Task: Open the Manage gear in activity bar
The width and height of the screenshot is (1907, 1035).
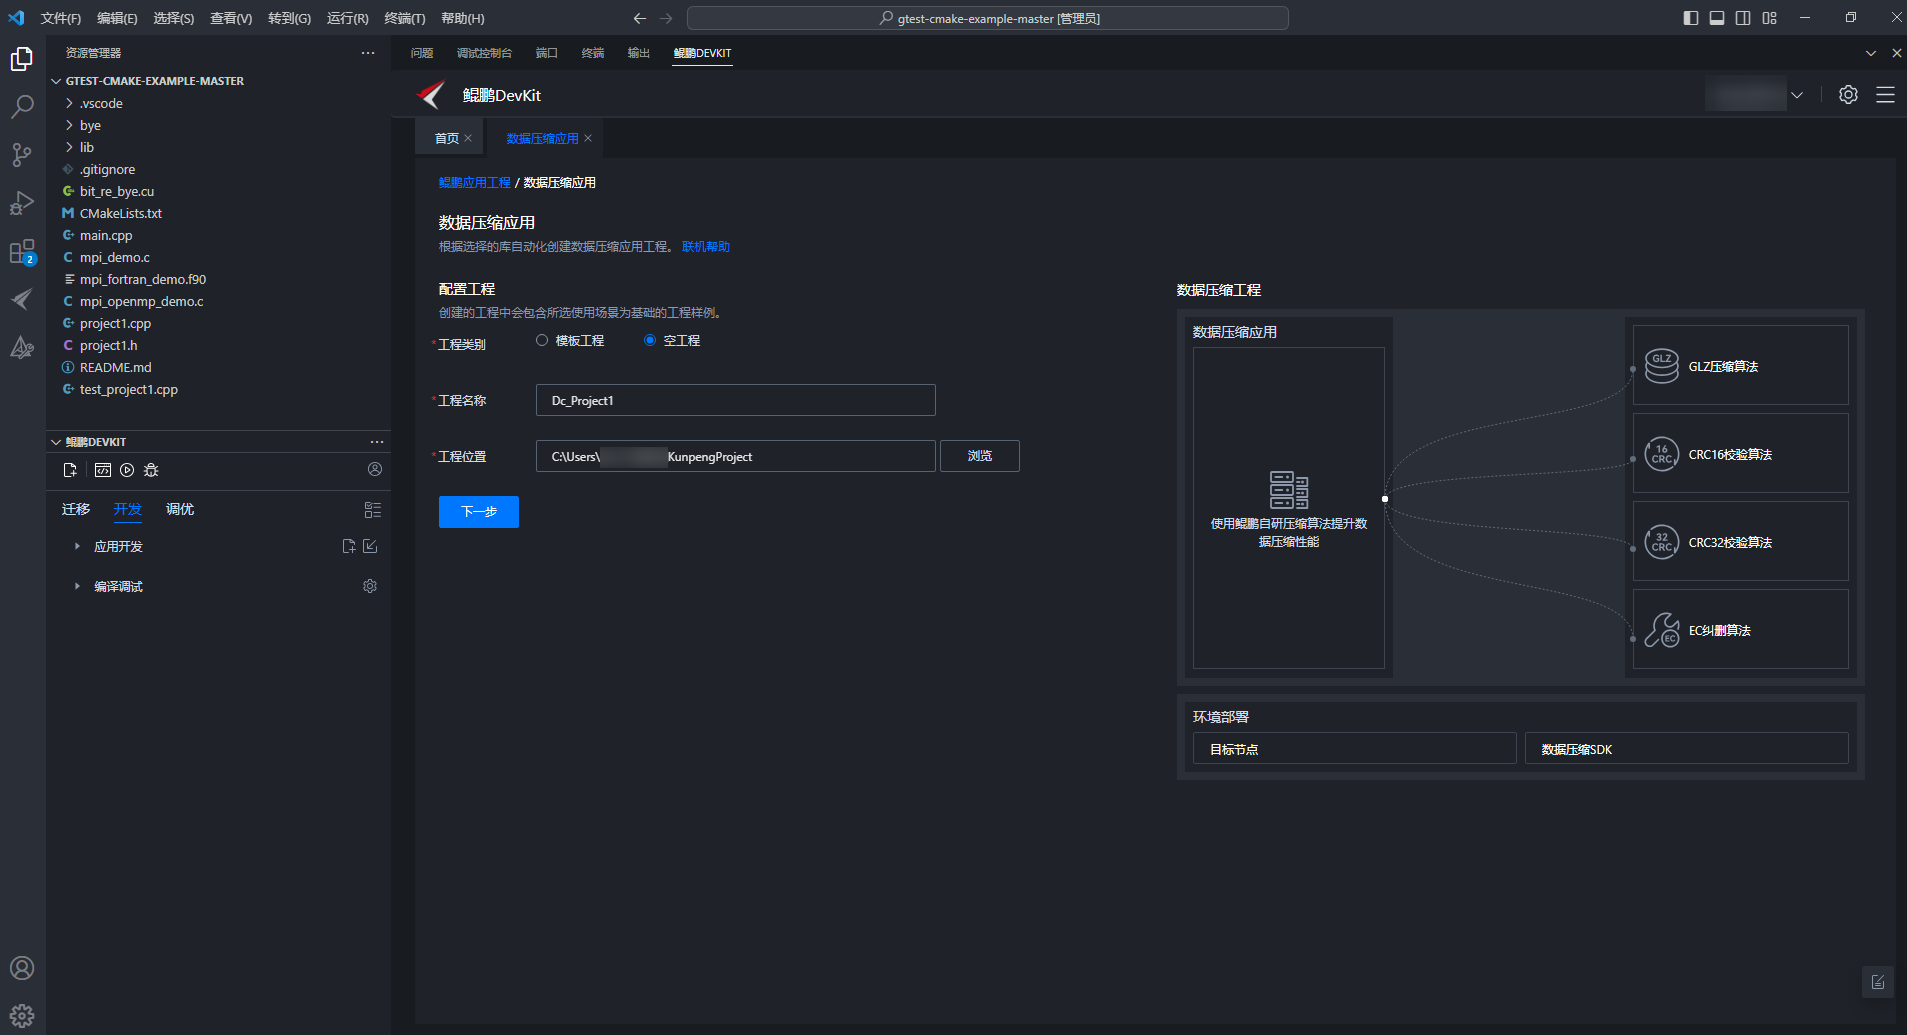Action: point(22,1016)
